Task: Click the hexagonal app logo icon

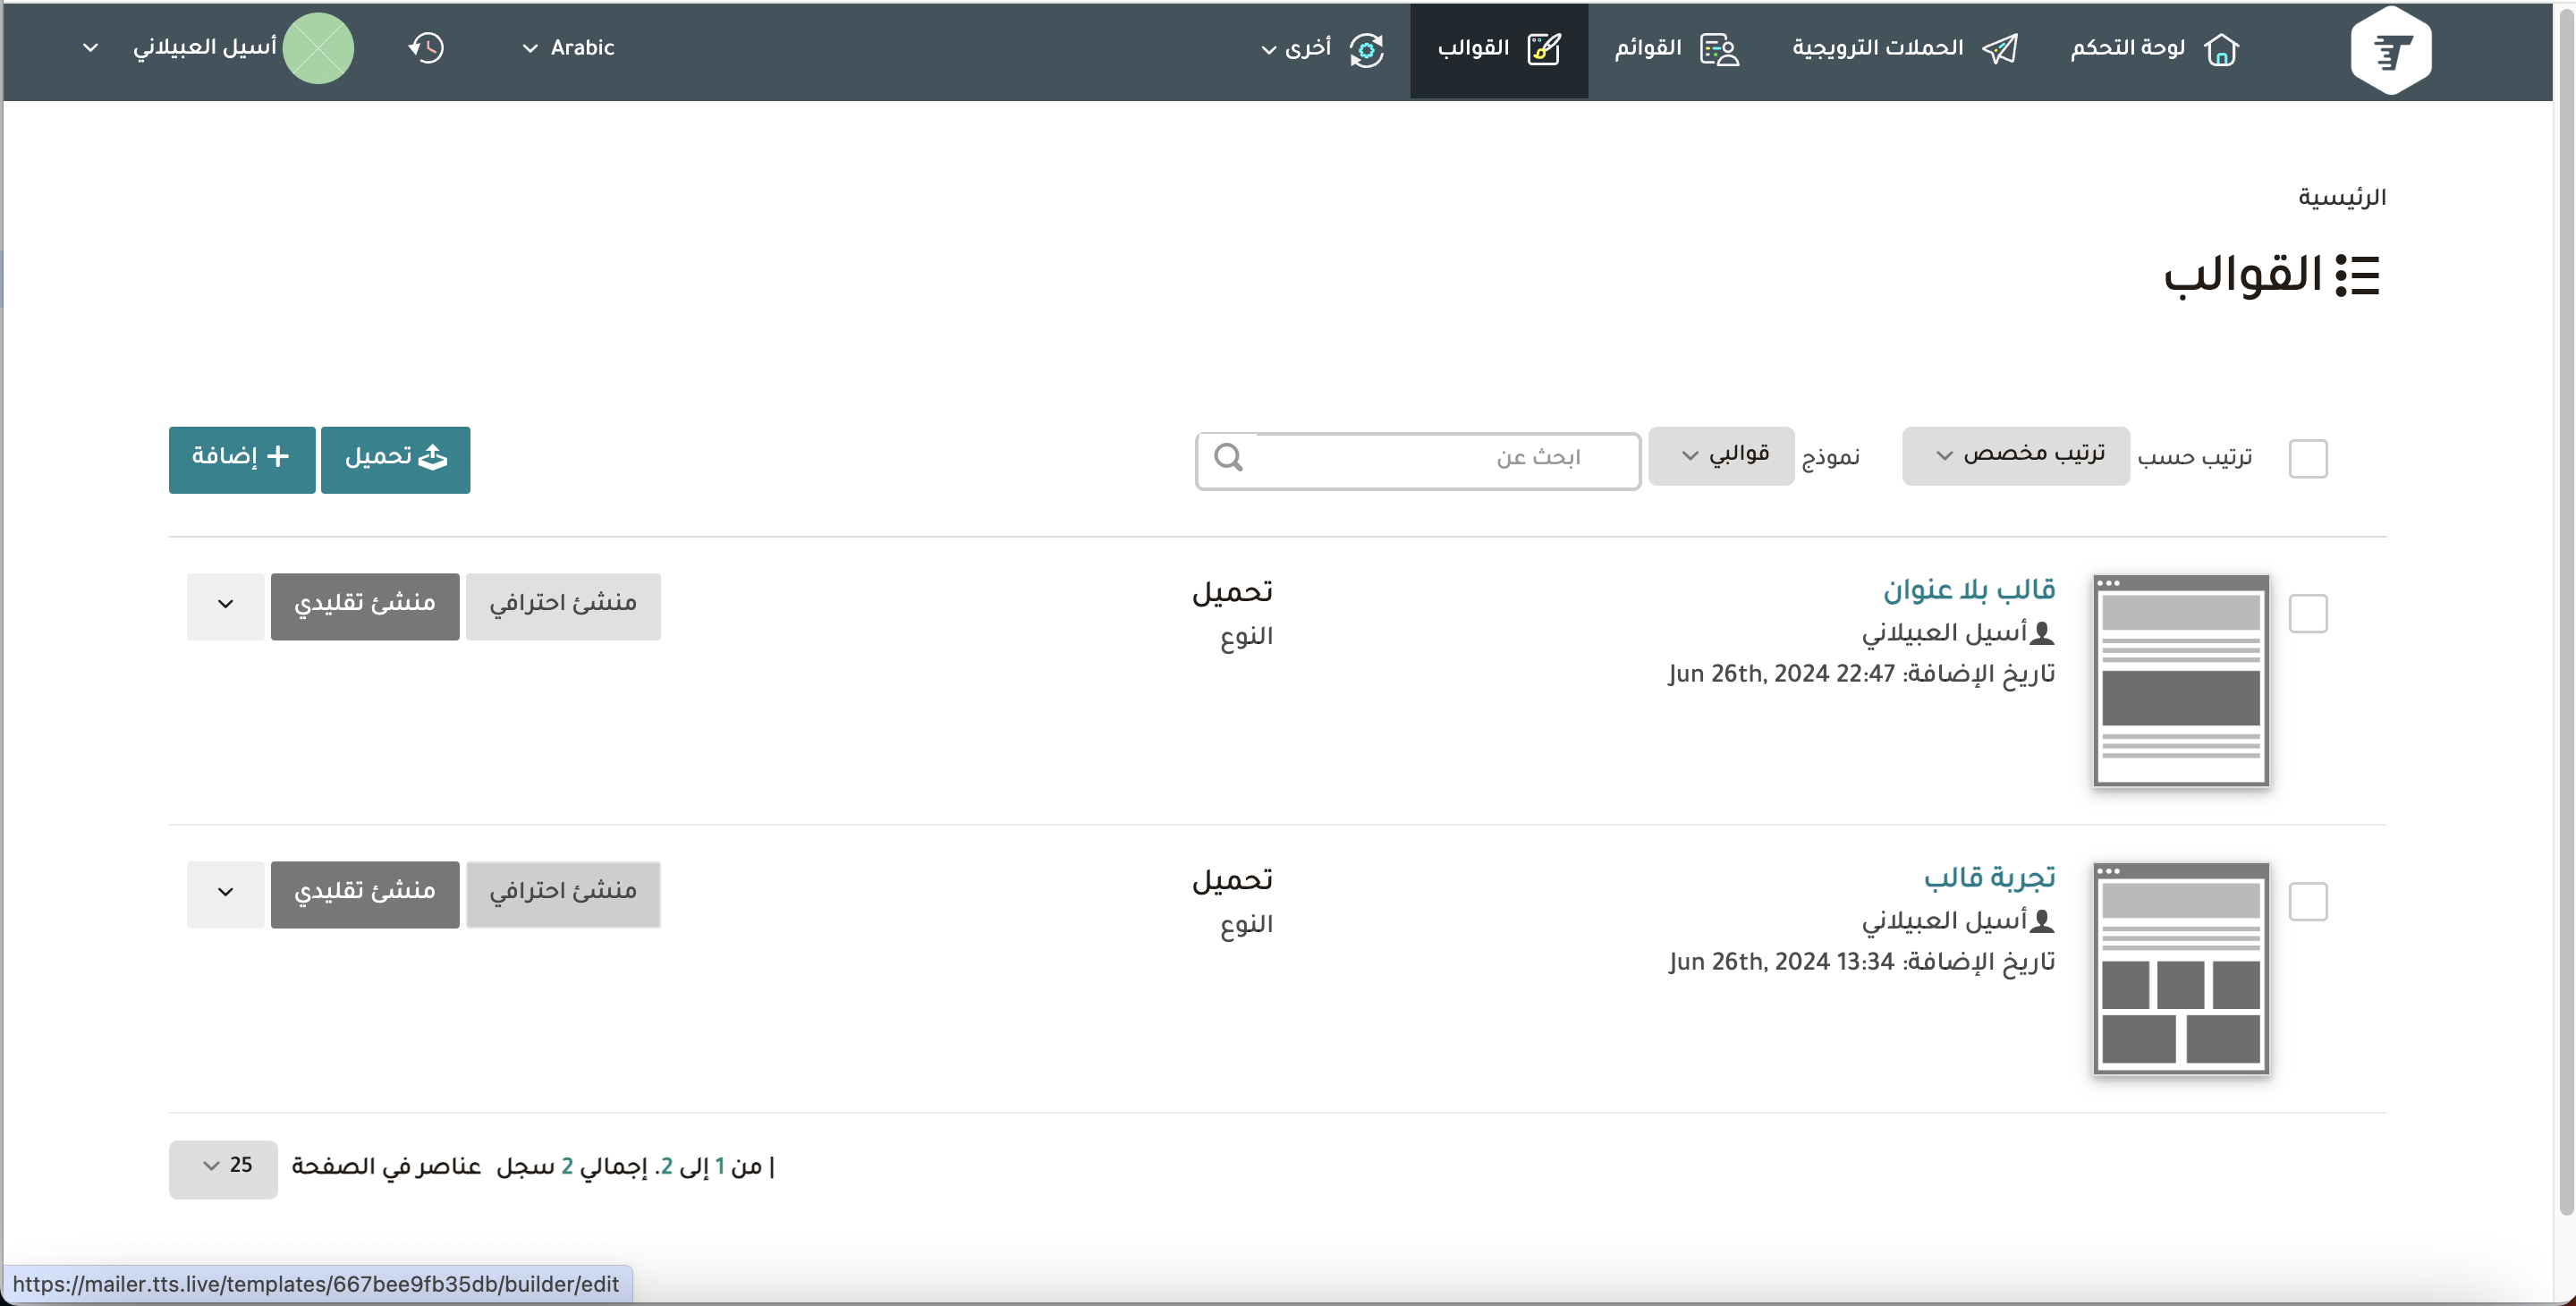Action: pos(2390,49)
